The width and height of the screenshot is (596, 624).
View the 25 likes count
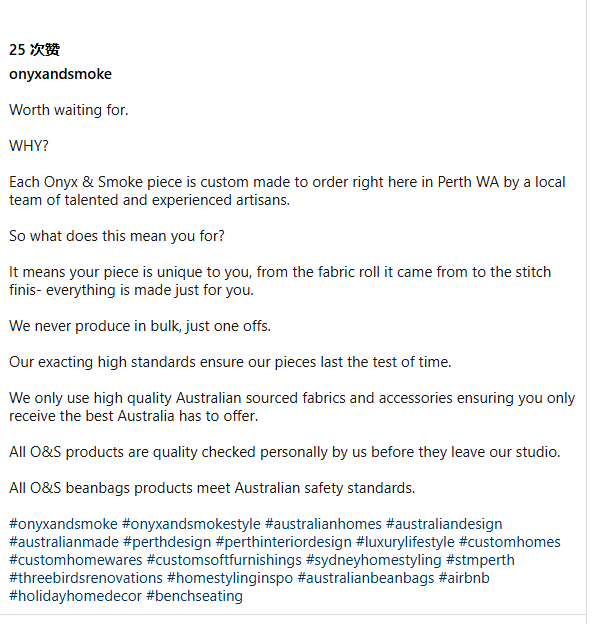35,50
